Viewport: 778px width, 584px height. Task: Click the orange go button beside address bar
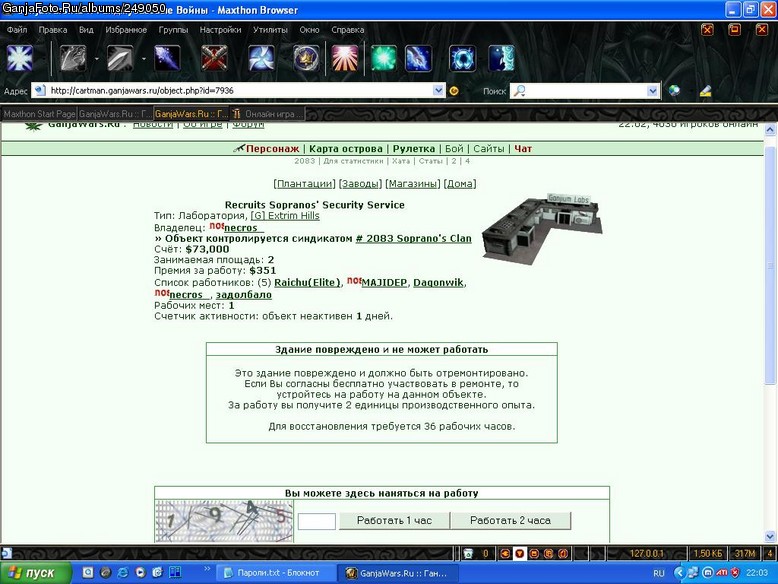pyautogui.click(x=454, y=91)
